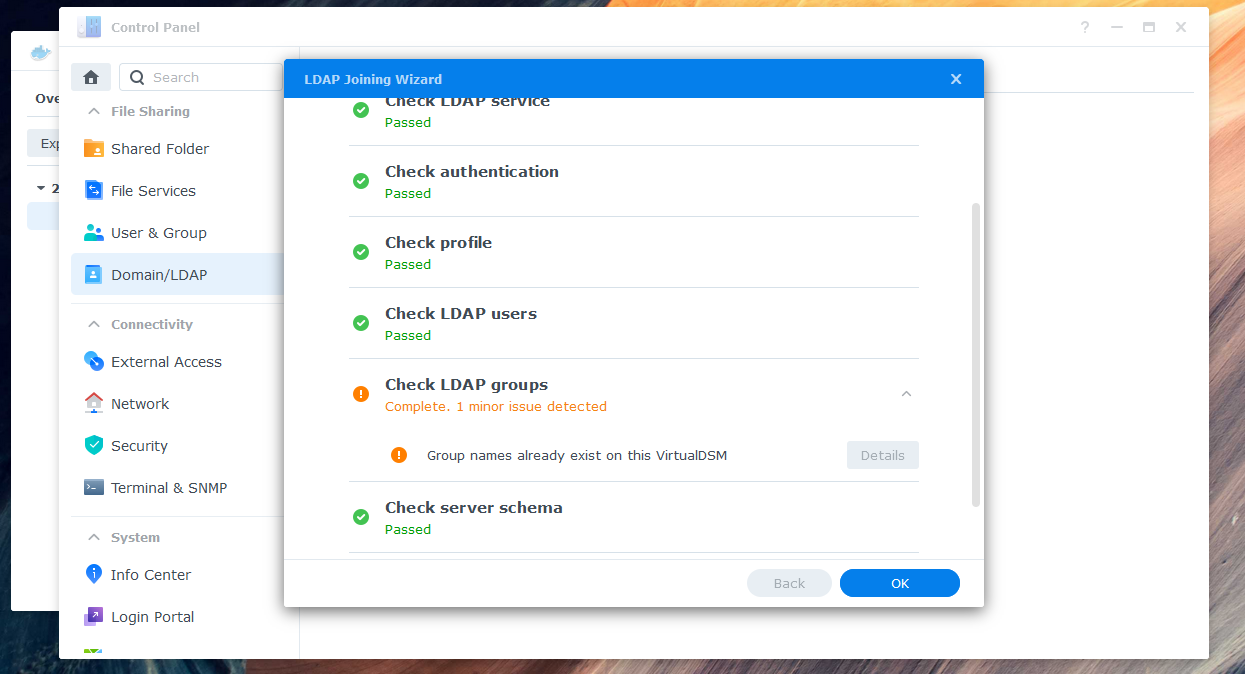Click the Control Panel search field
Viewport: 1245px width, 674px height.
(x=202, y=77)
